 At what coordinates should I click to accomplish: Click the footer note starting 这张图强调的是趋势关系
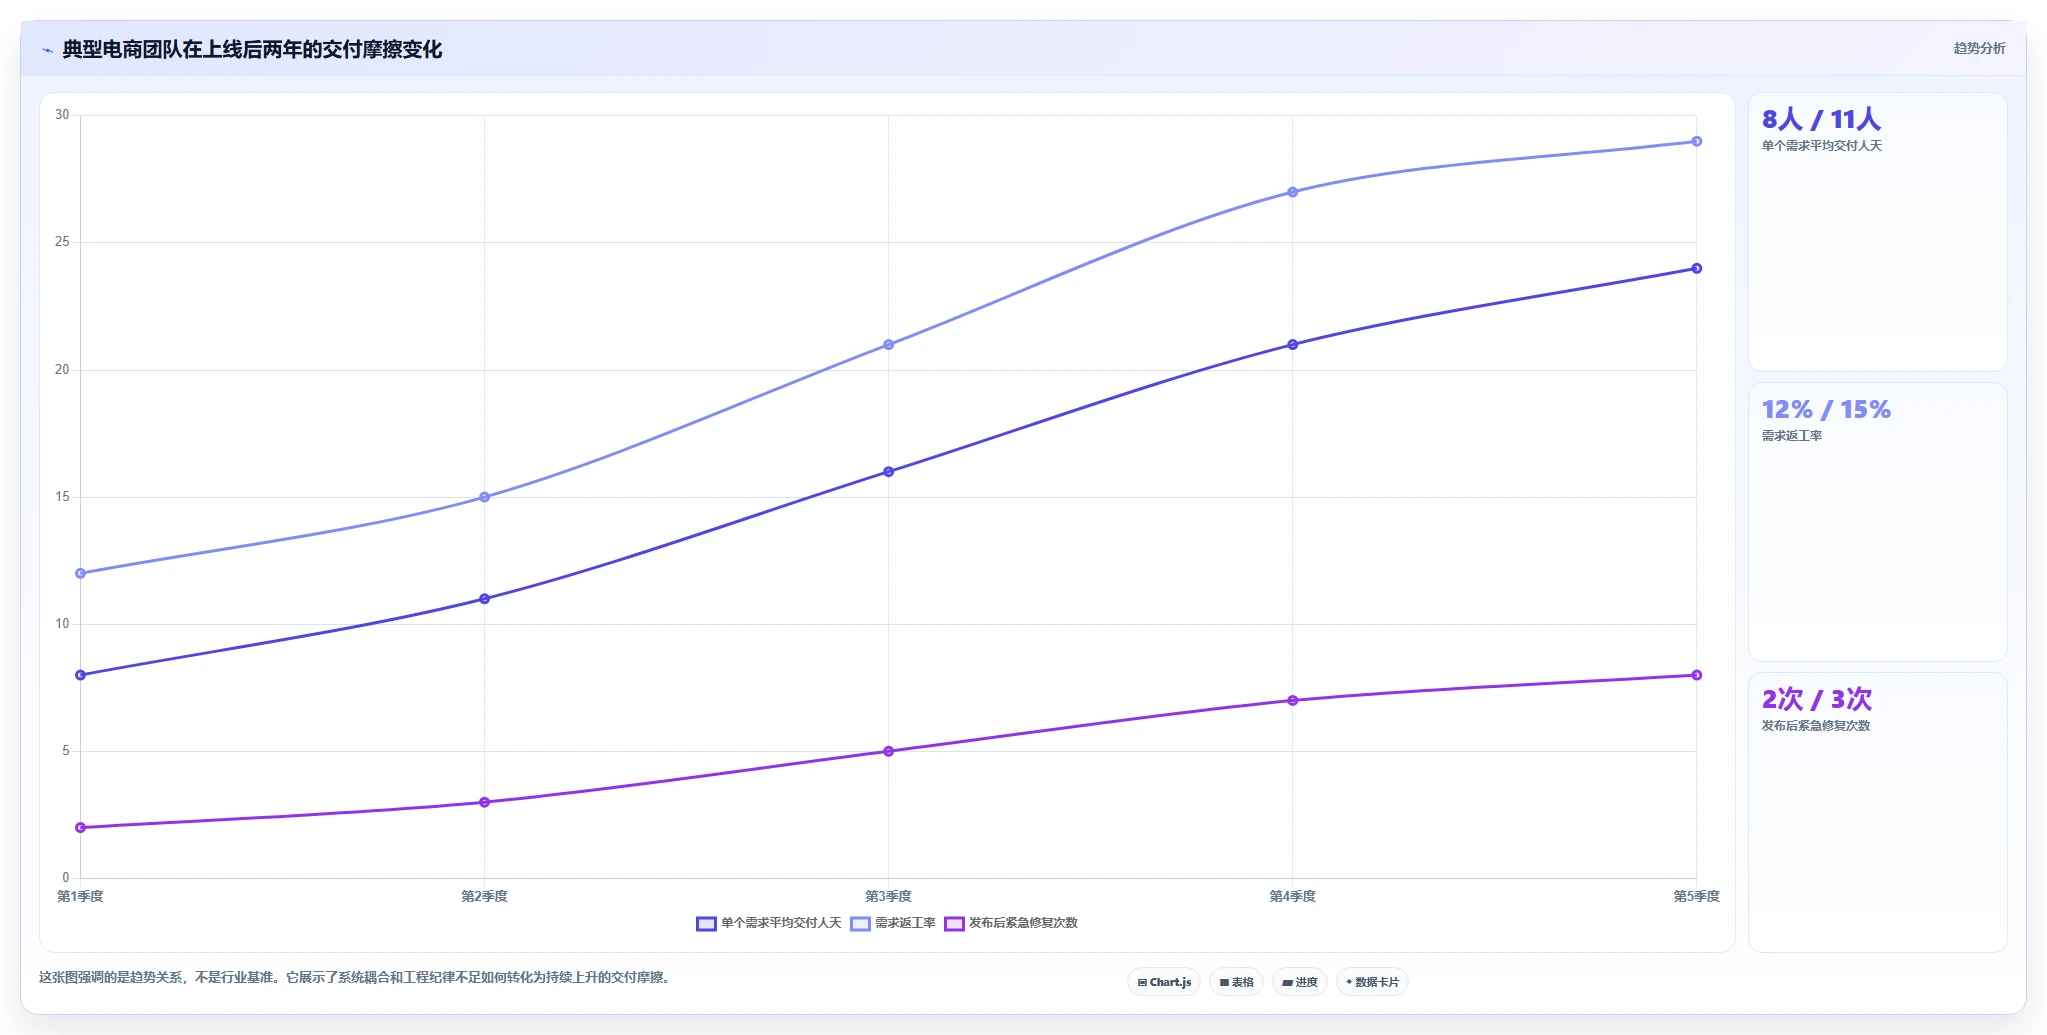(x=356, y=977)
